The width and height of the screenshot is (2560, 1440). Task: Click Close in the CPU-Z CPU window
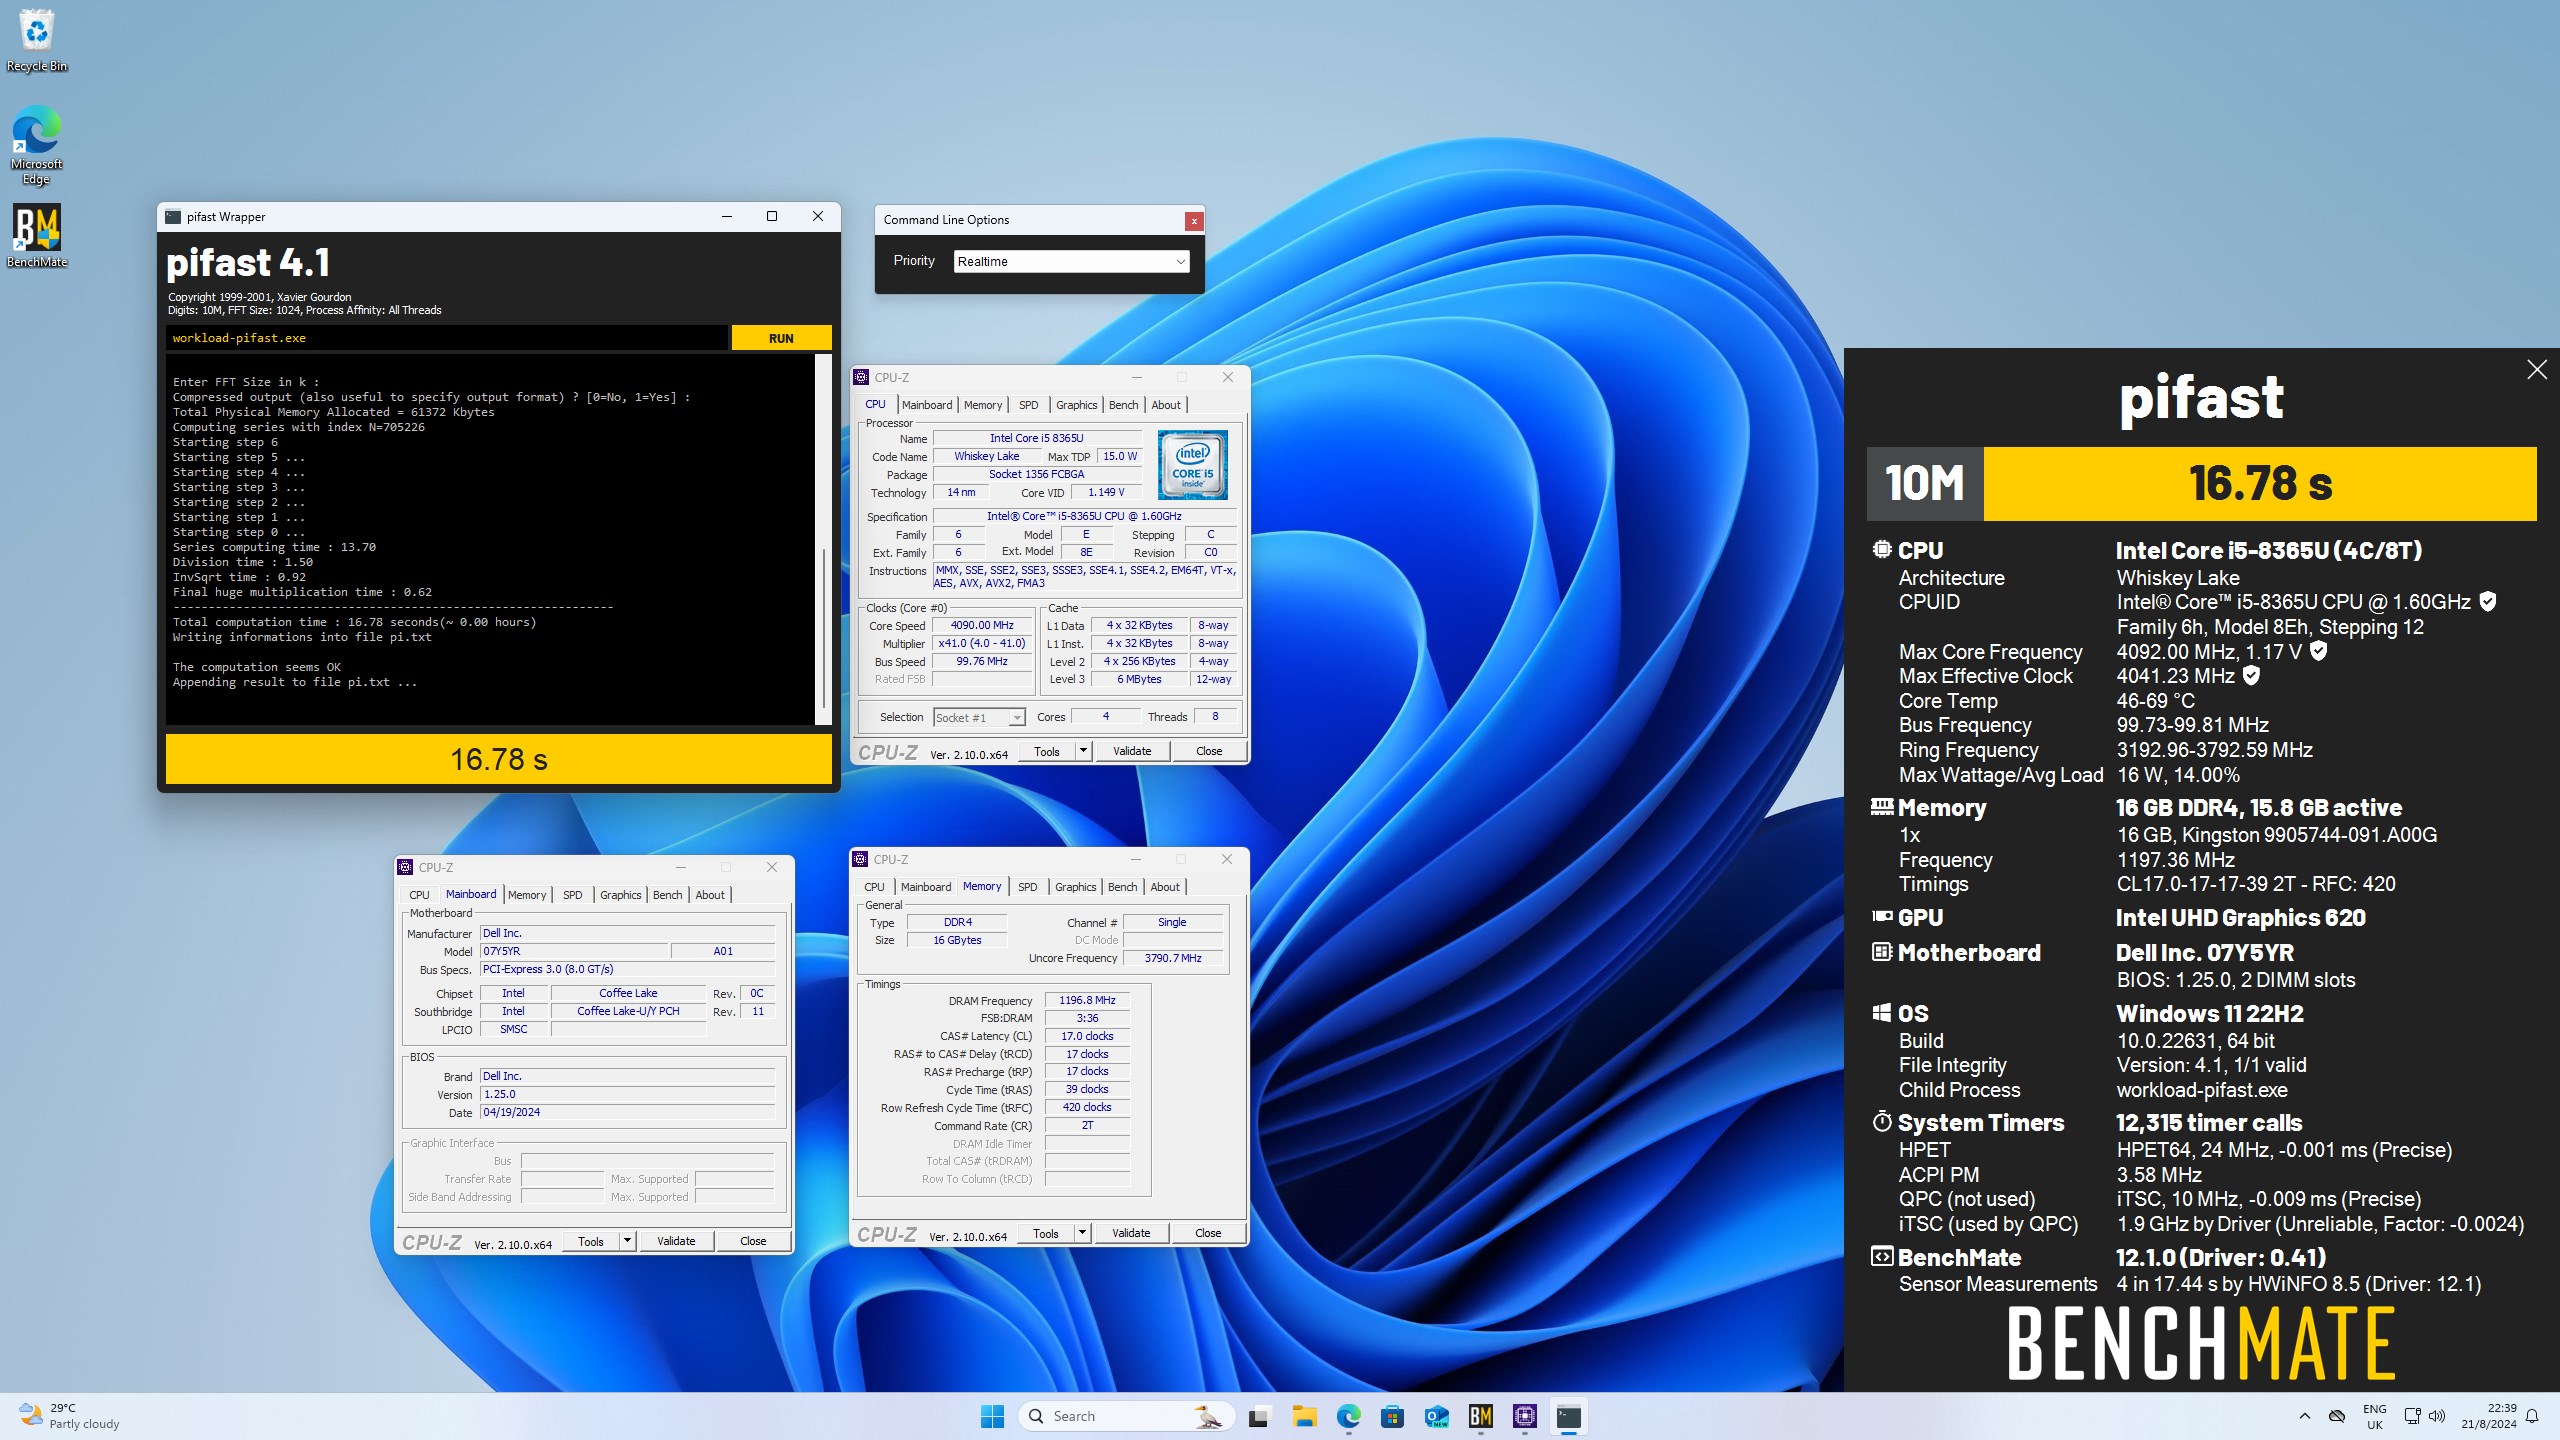(1208, 751)
